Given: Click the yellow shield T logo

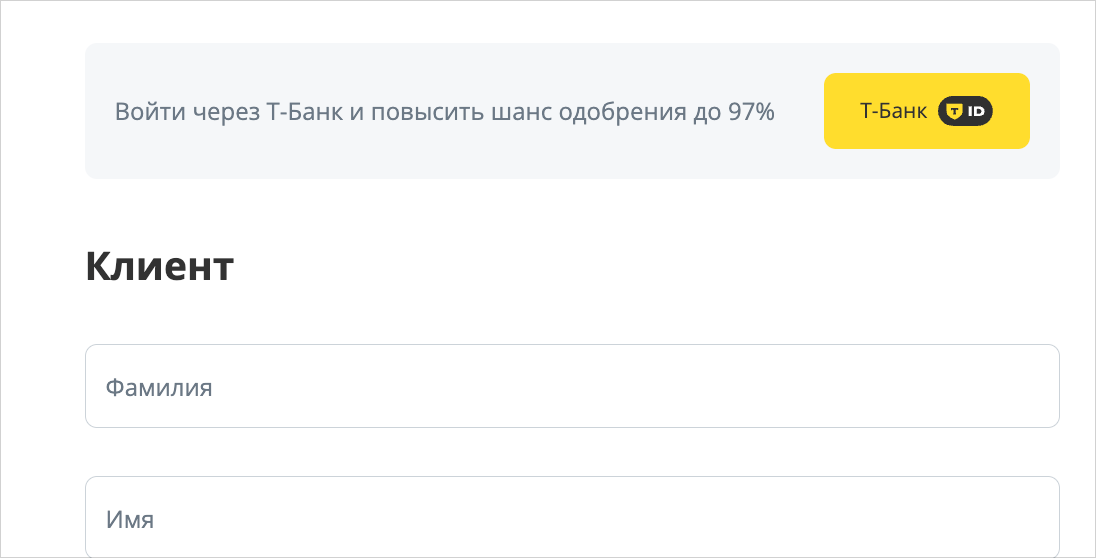Looking at the screenshot, I should point(954,111).
